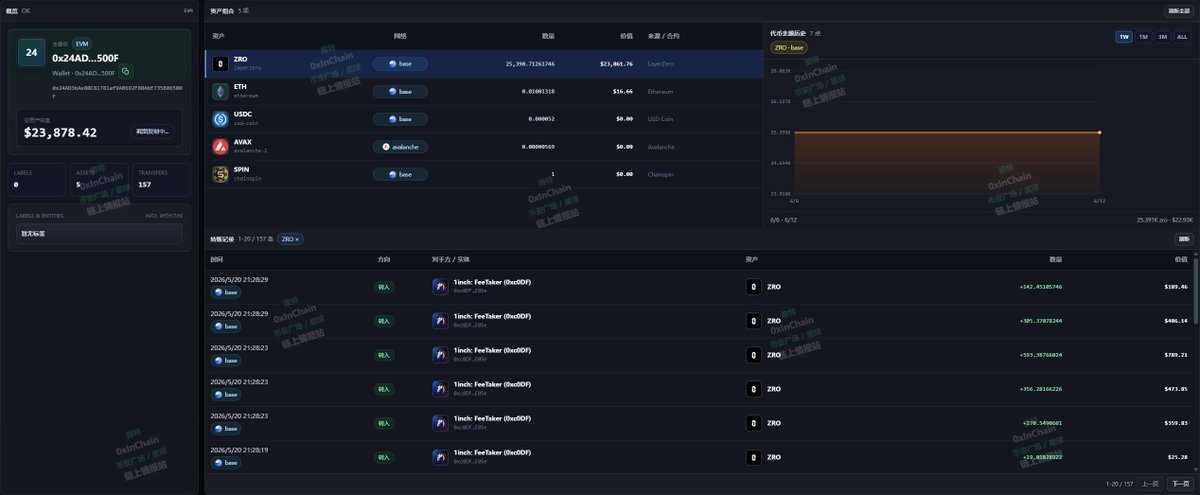
Task: Click the 1inch icon in the $406.14 transfer row
Action: pos(440,321)
